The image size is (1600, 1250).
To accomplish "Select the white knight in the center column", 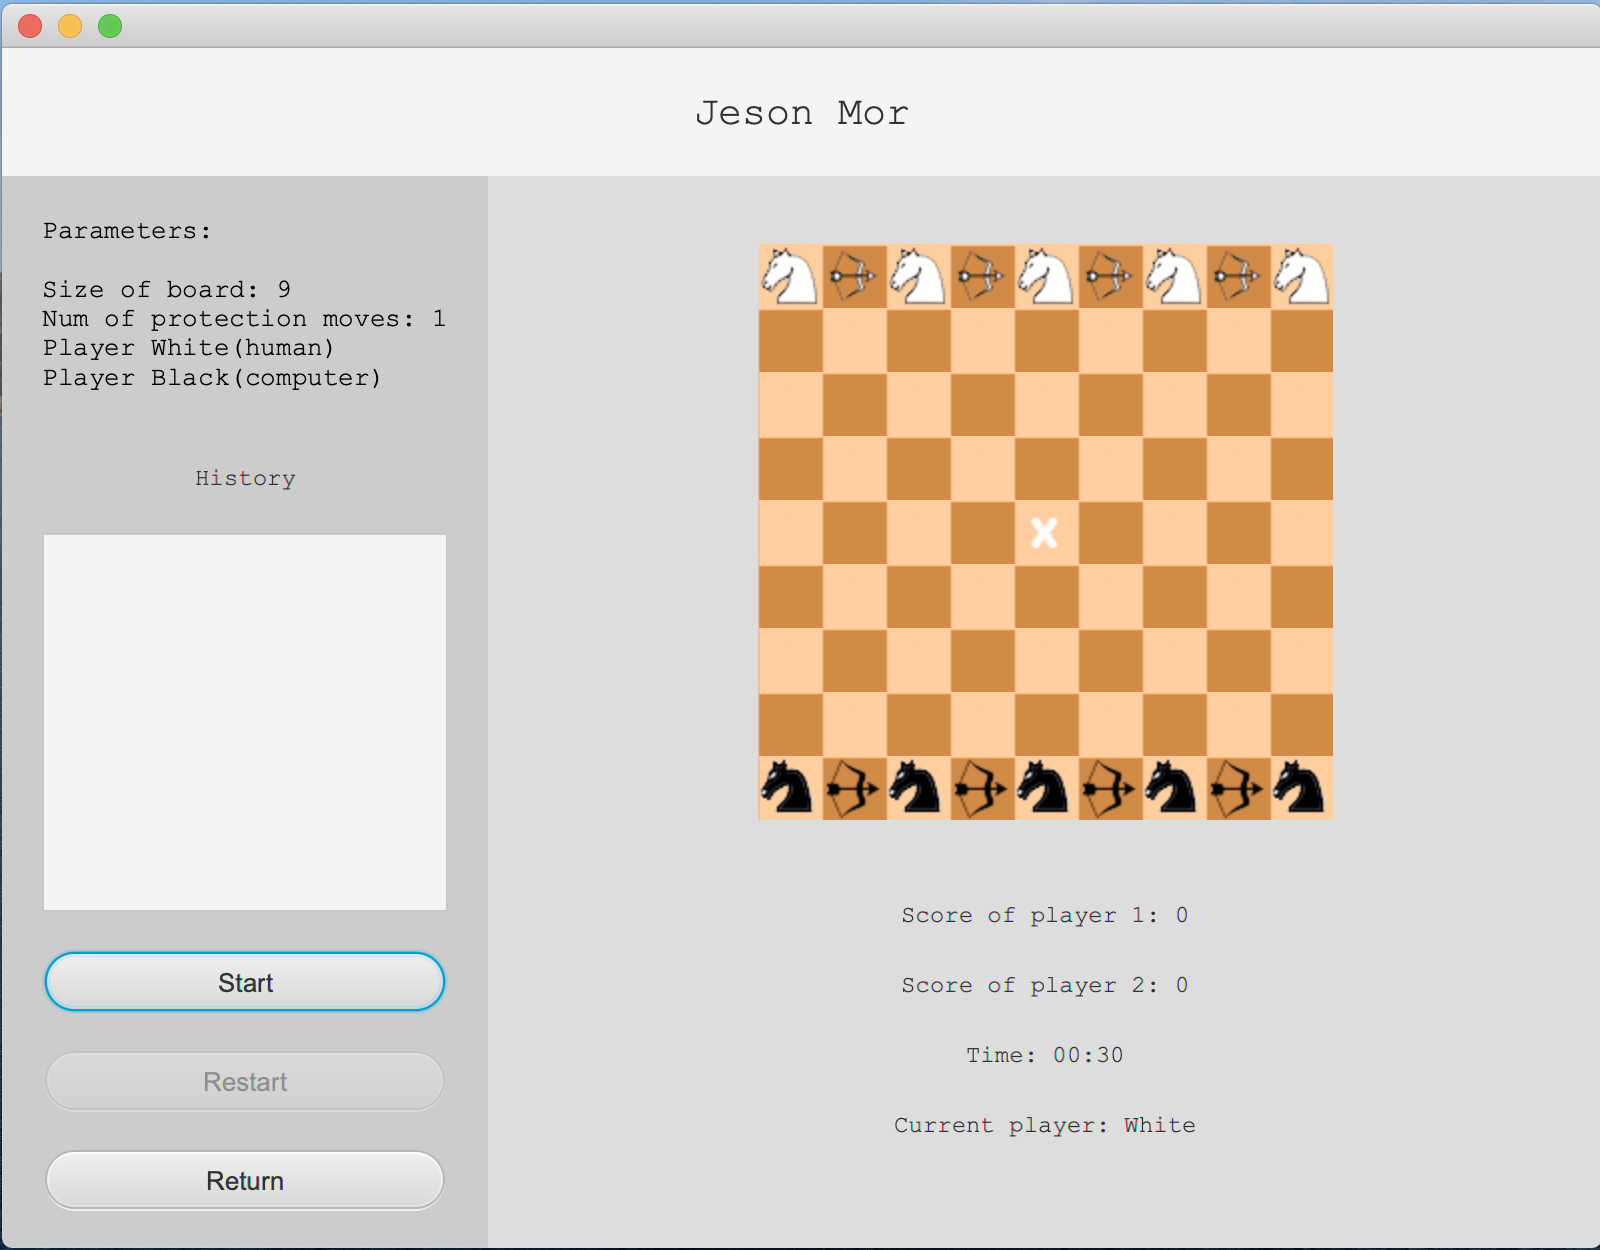I will pyautogui.click(x=1046, y=276).
